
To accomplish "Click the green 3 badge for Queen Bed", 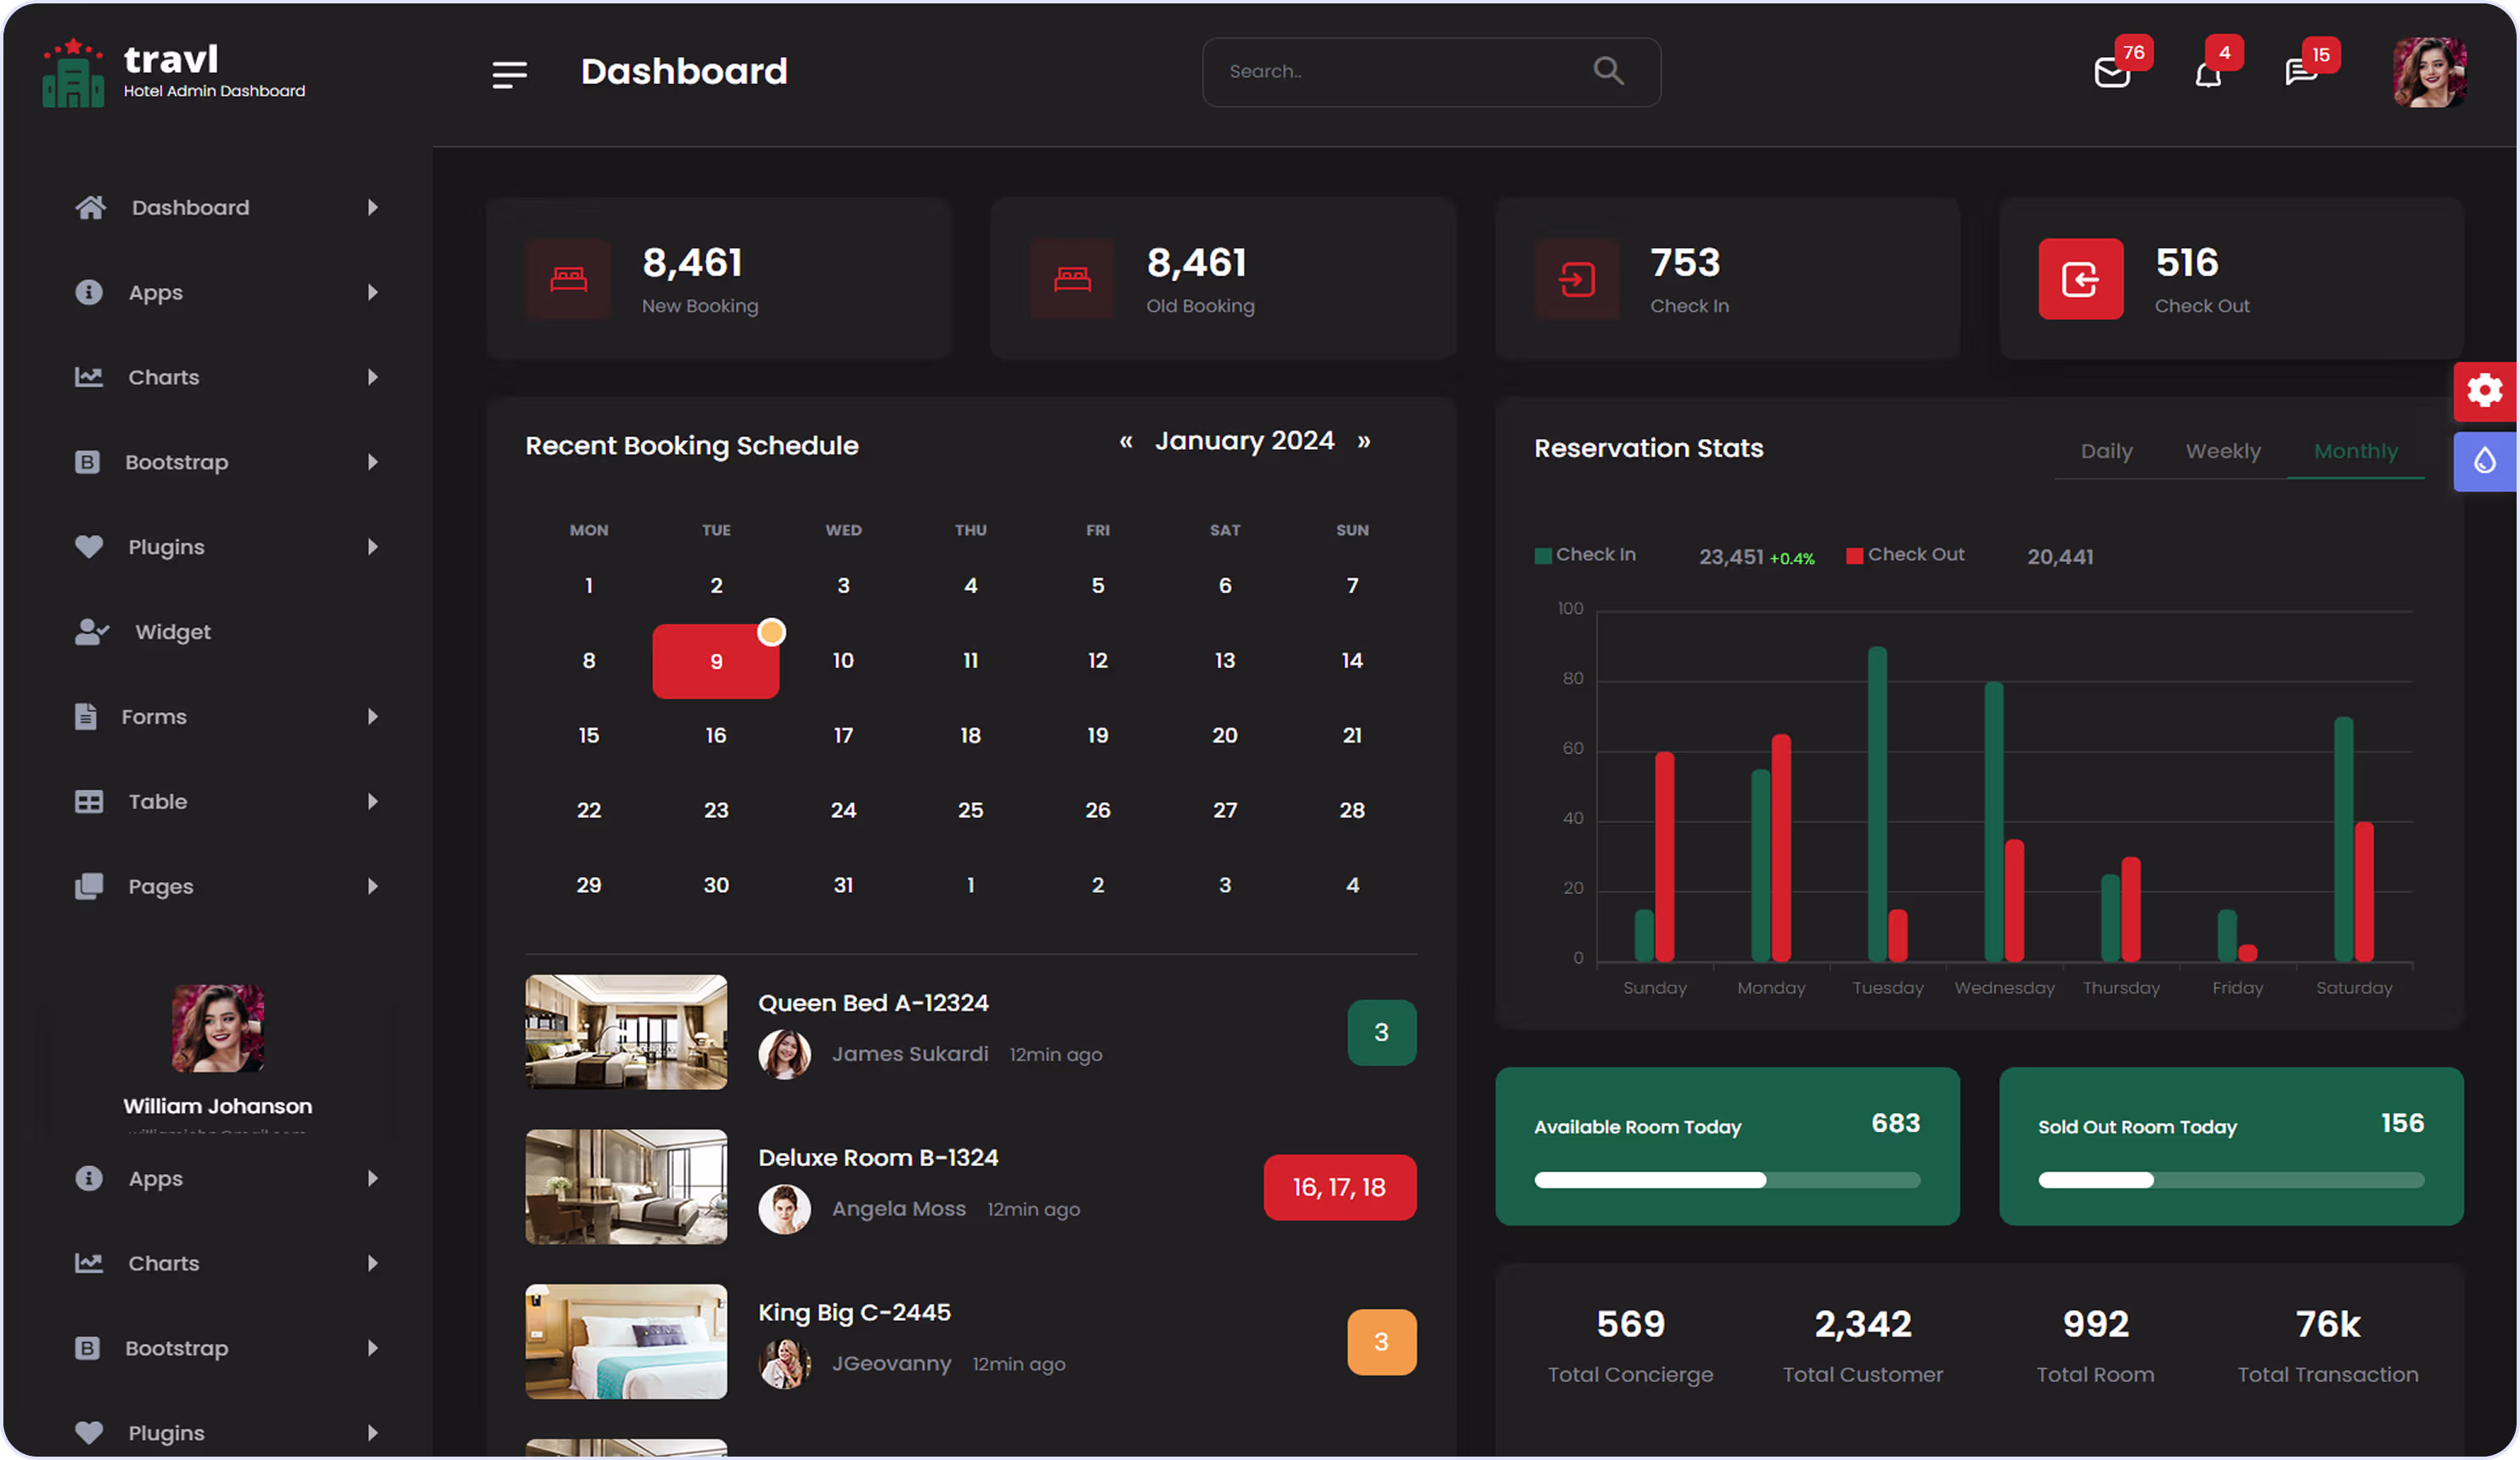I will [1381, 1033].
